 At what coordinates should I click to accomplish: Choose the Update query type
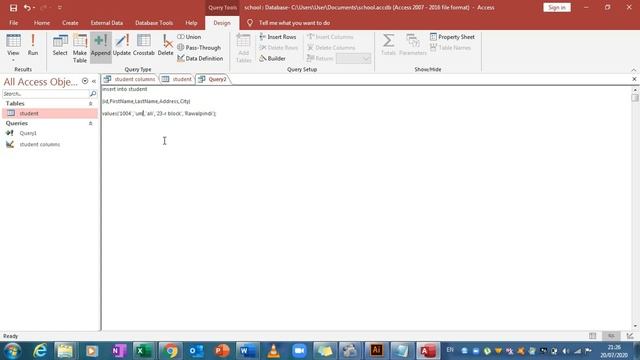(x=122, y=45)
